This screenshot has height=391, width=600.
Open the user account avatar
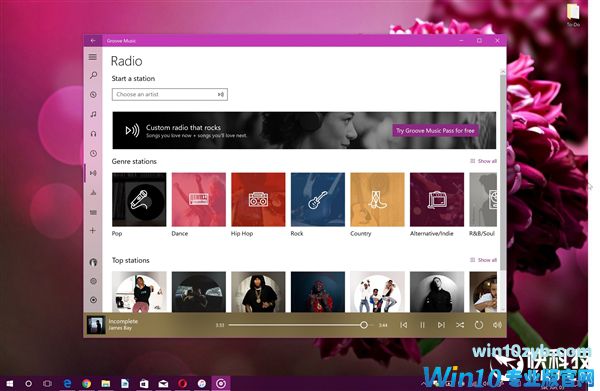[x=93, y=262]
